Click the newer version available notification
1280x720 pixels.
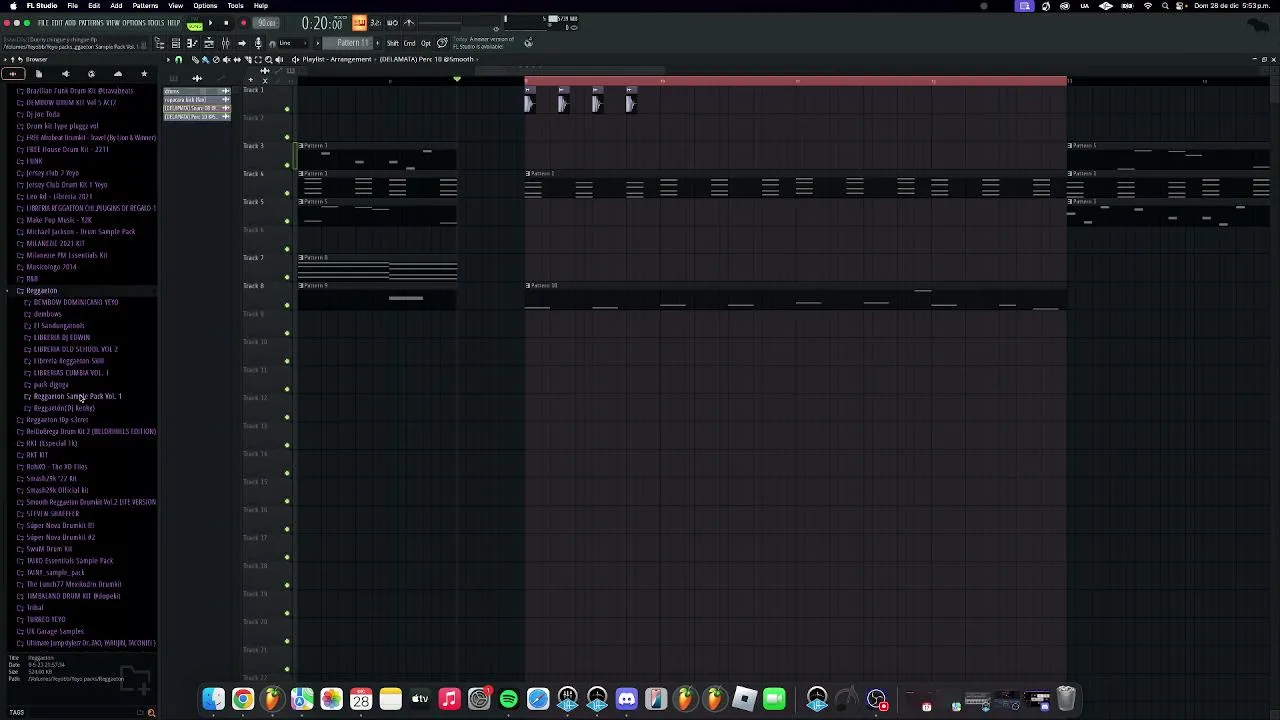coord(484,43)
